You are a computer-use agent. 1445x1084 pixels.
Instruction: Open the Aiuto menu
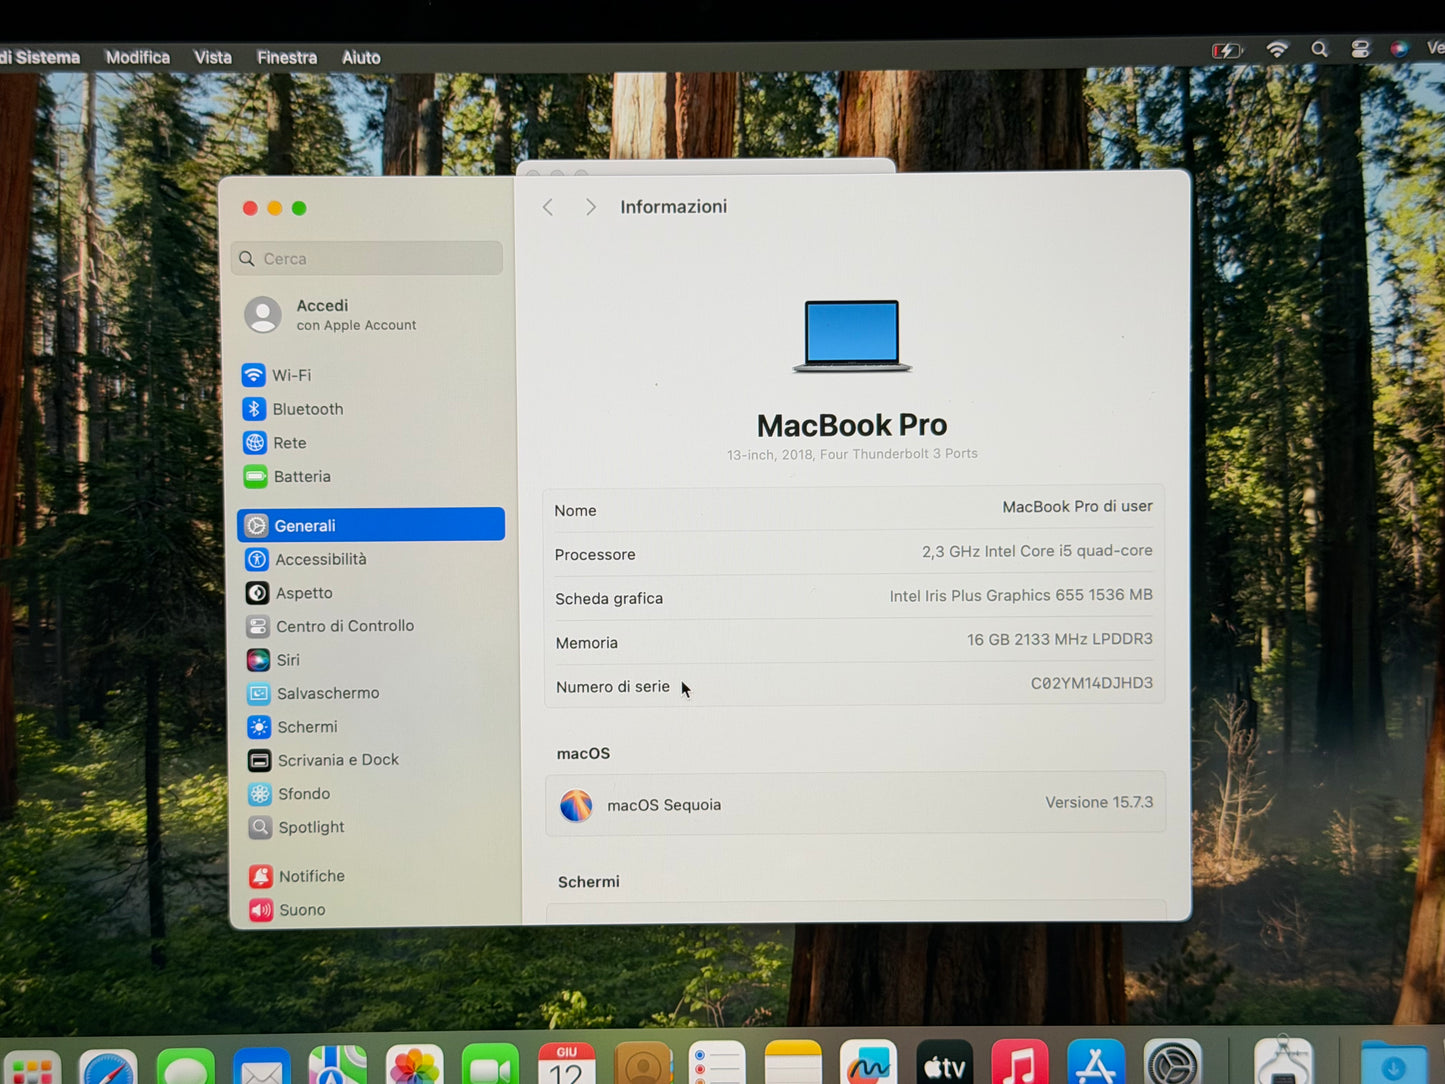click(x=361, y=58)
